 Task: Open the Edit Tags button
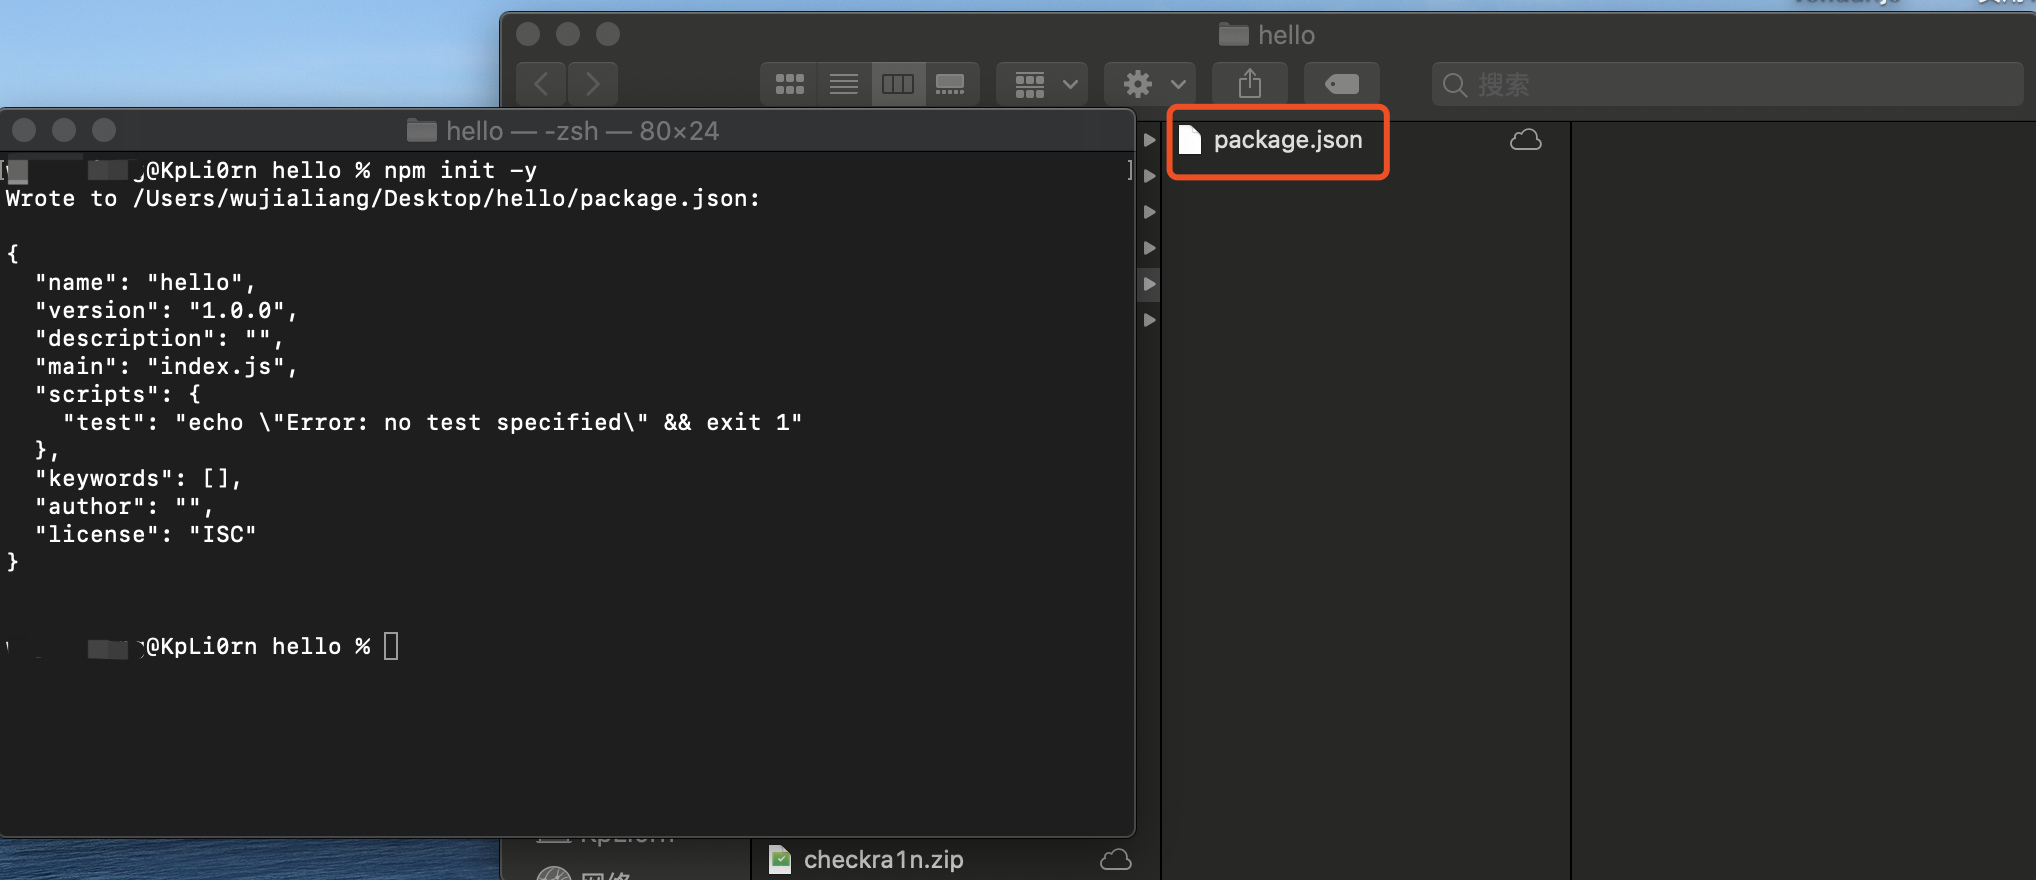(x=1341, y=84)
